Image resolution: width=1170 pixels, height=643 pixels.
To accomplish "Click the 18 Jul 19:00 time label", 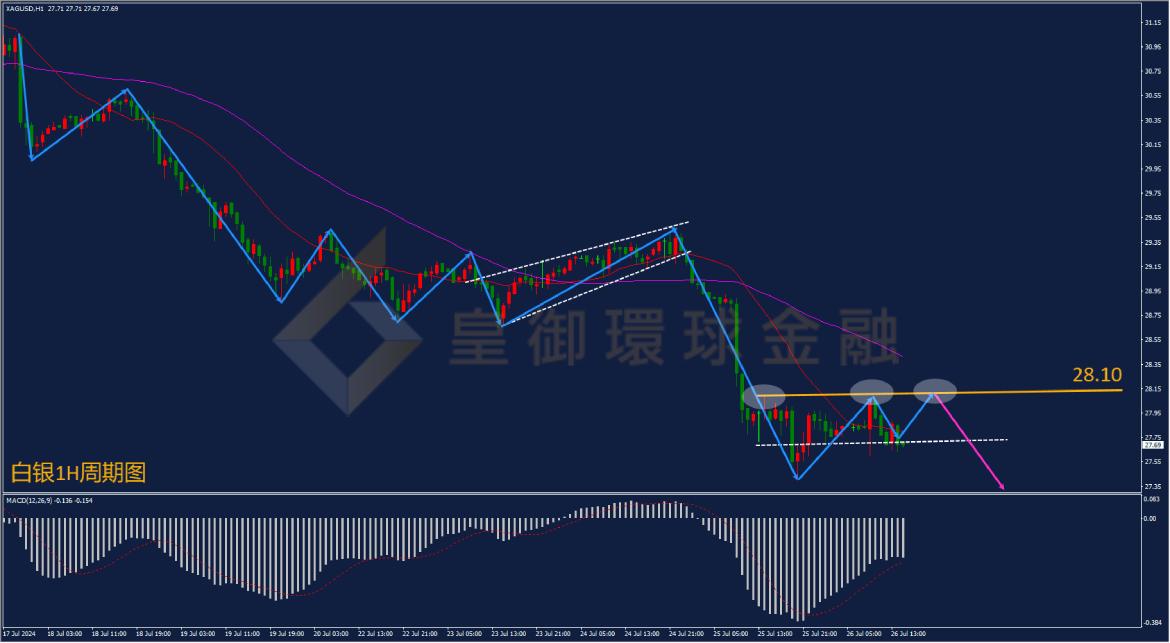I will (x=154, y=634).
